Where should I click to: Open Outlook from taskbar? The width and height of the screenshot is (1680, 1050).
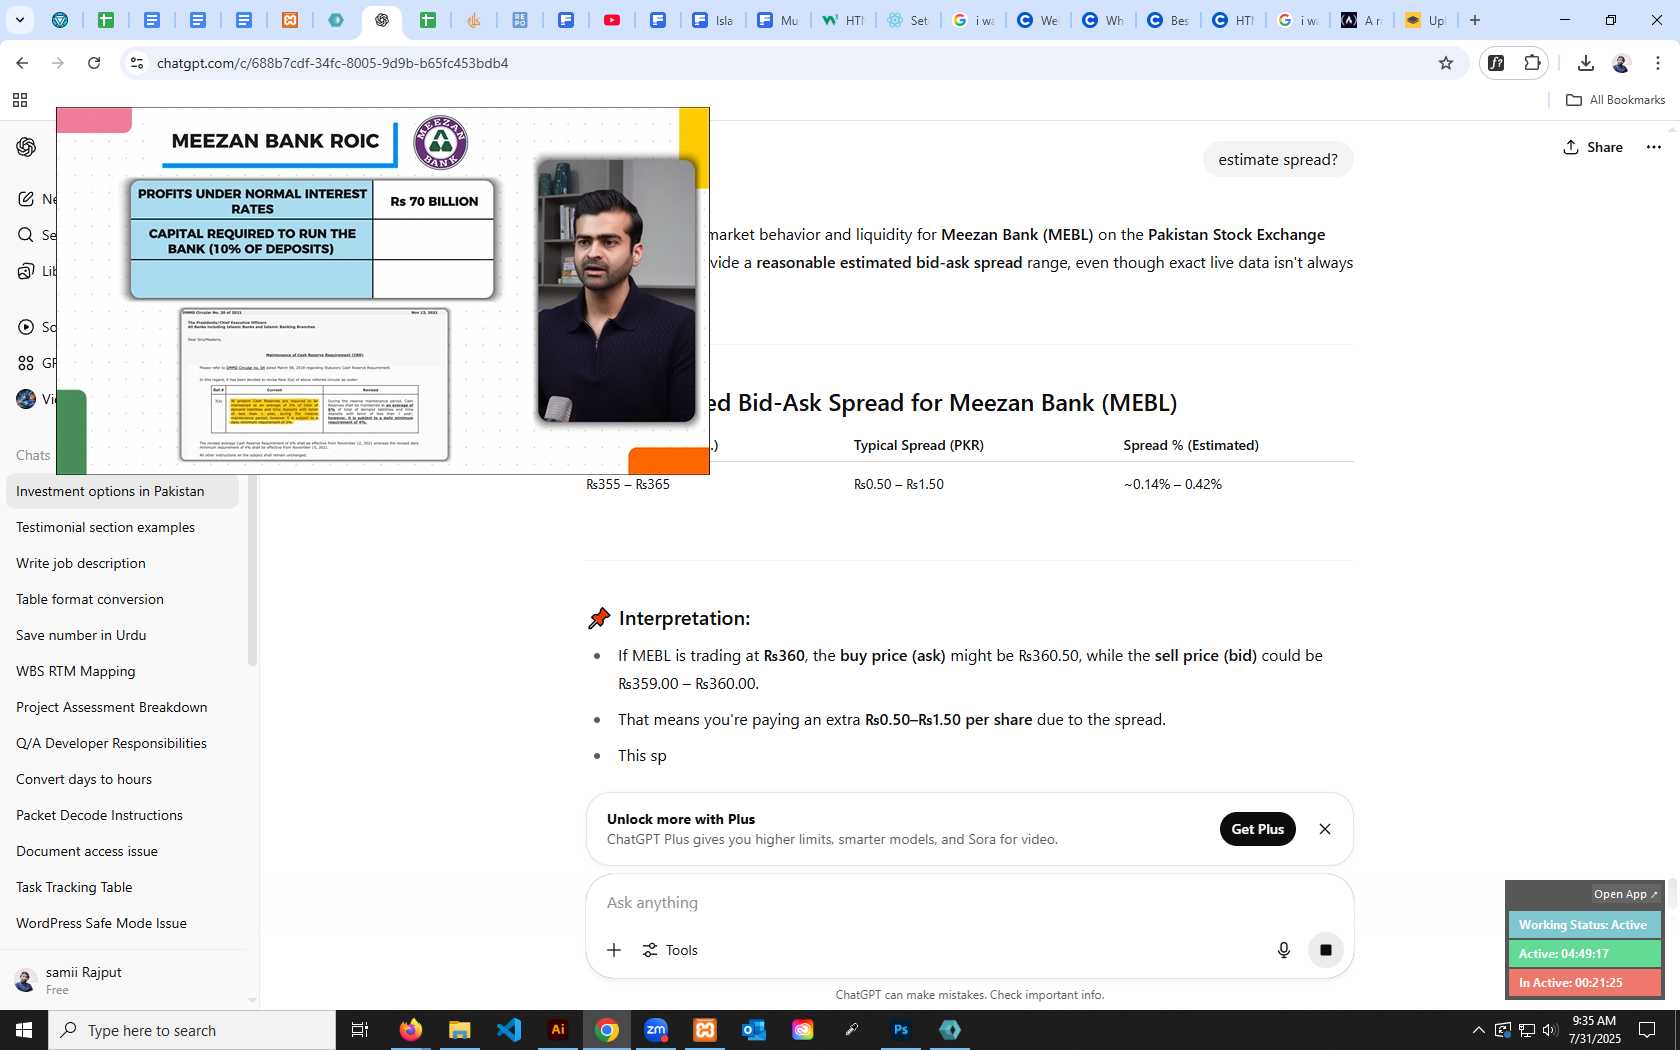754,1030
